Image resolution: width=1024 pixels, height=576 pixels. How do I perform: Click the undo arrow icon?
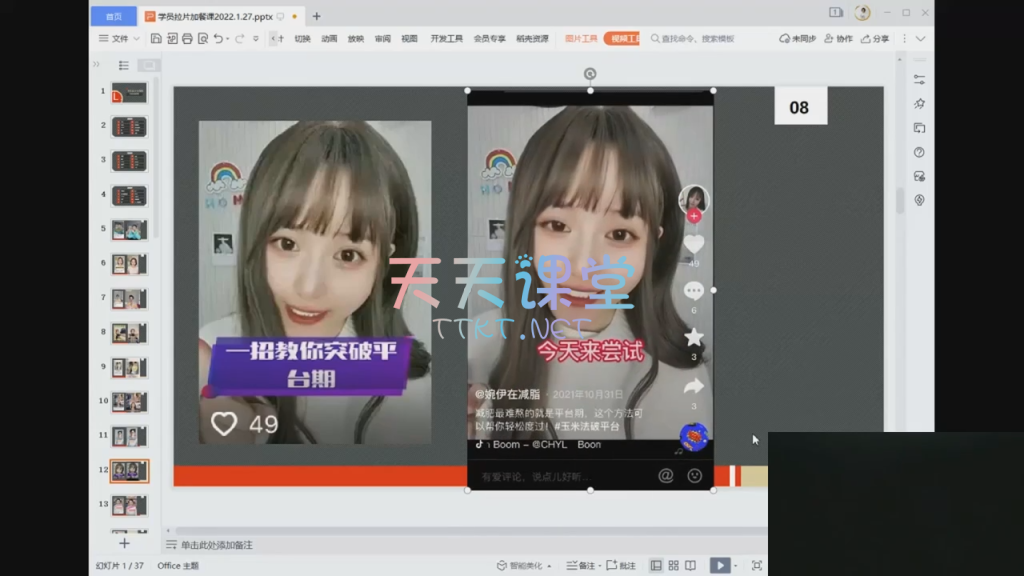coord(218,39)
